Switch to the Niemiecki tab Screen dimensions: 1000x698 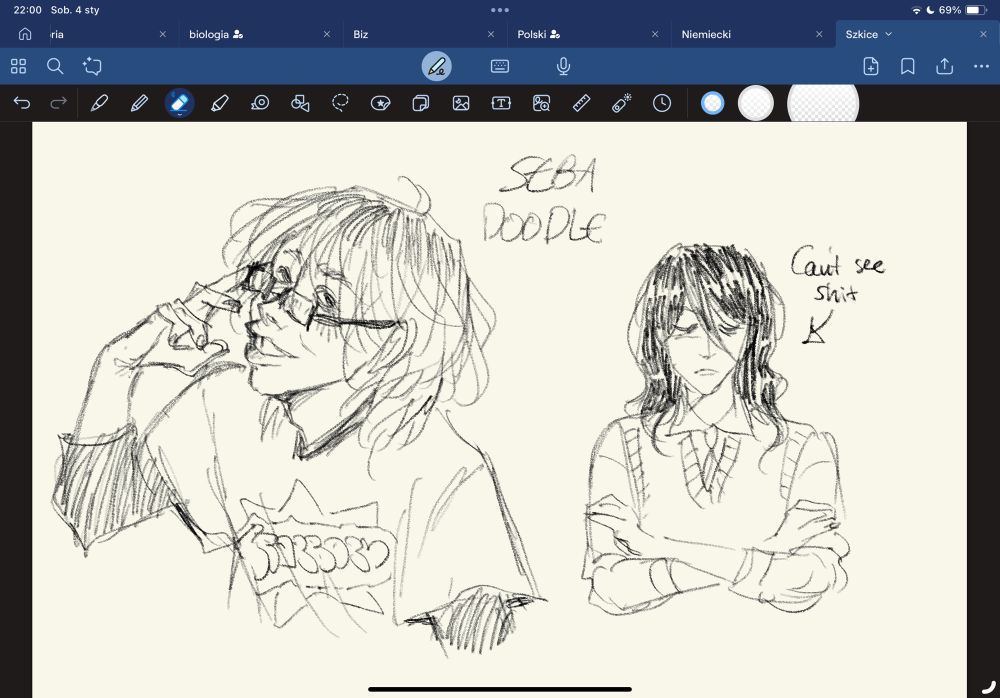706,34
